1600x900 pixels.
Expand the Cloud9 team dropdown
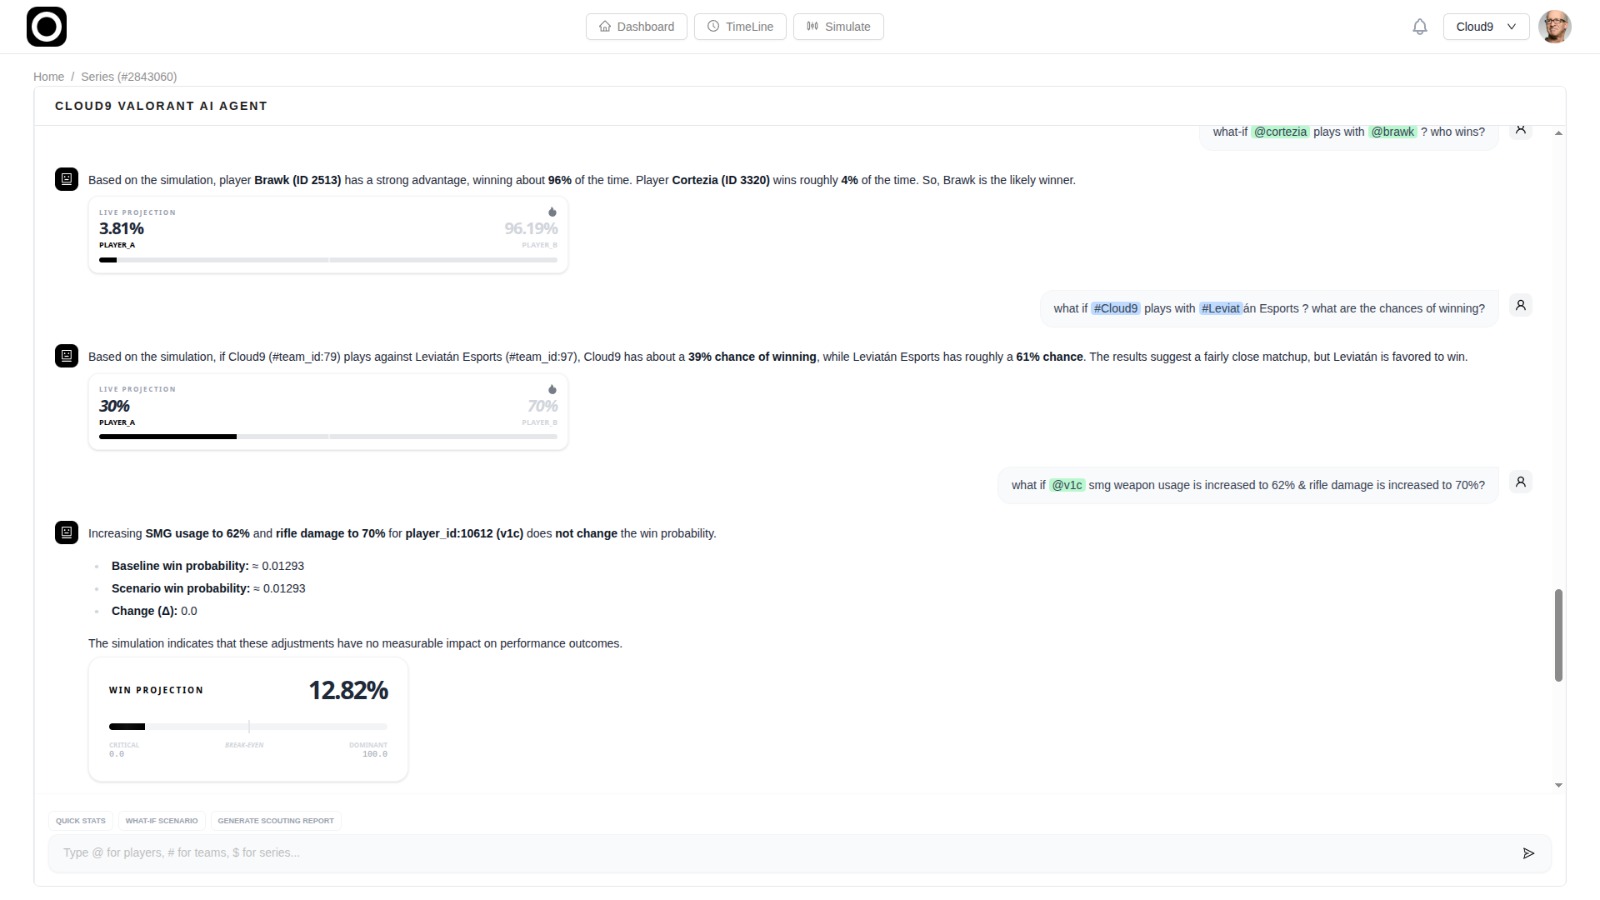click(x=1486, y=27)
